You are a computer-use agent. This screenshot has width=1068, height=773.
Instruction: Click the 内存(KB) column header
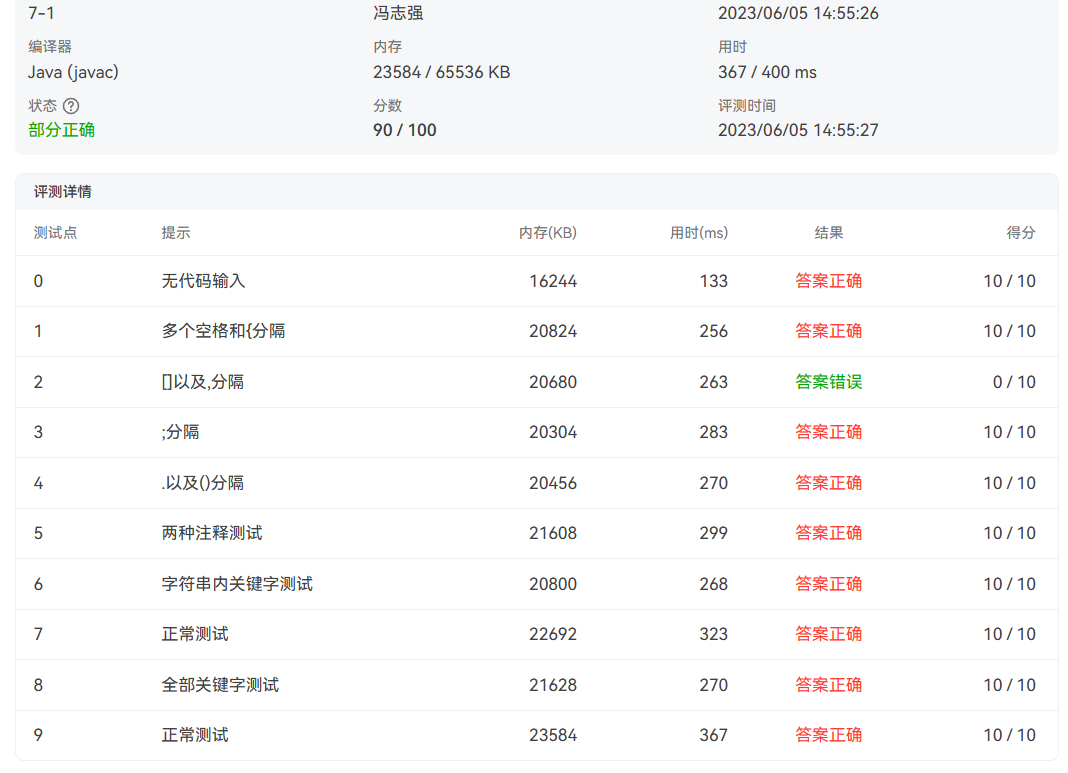coord(548,233)
